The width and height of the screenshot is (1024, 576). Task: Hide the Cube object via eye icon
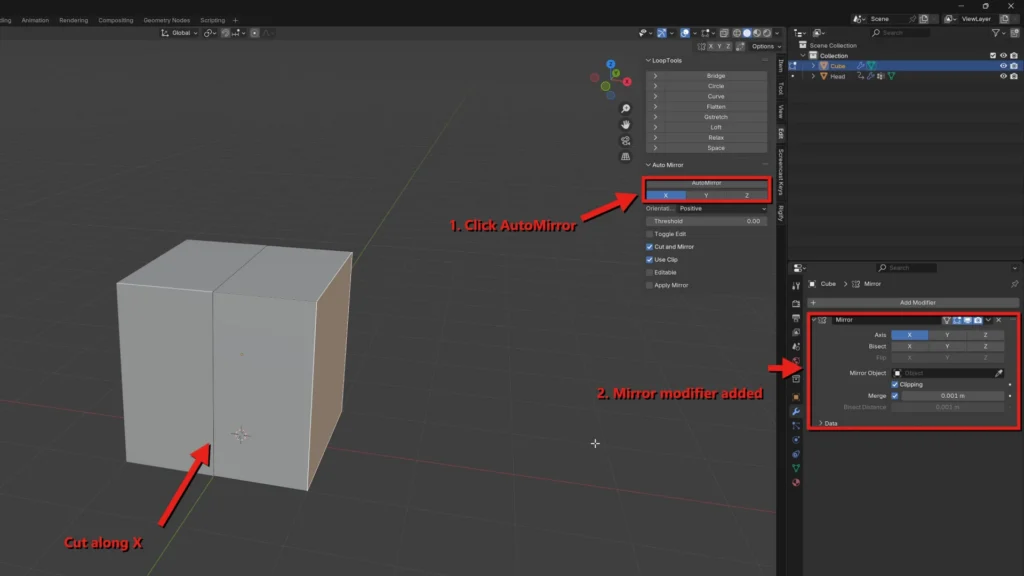click(1003, 66)
